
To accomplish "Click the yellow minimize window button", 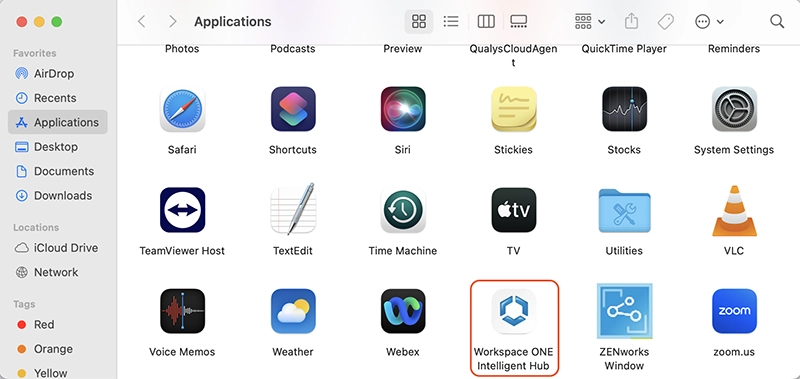I will (x=39, y=22).
